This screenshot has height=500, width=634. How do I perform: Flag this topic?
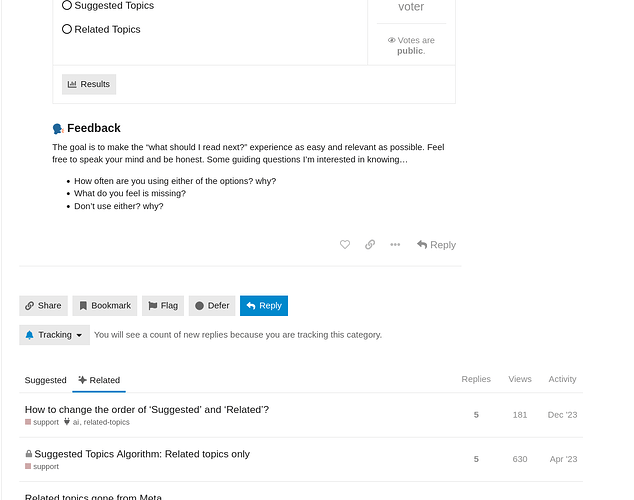(x=163, y=306)
